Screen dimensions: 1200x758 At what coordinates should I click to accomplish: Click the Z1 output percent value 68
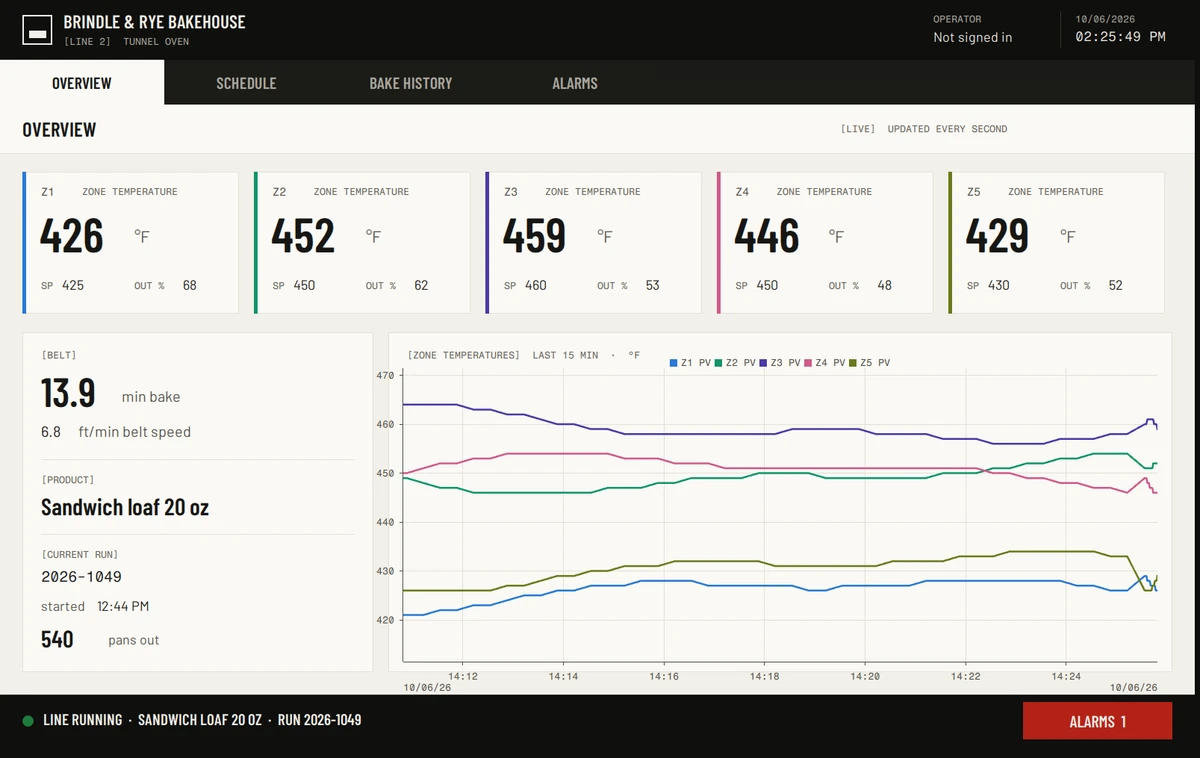(190, 285)
